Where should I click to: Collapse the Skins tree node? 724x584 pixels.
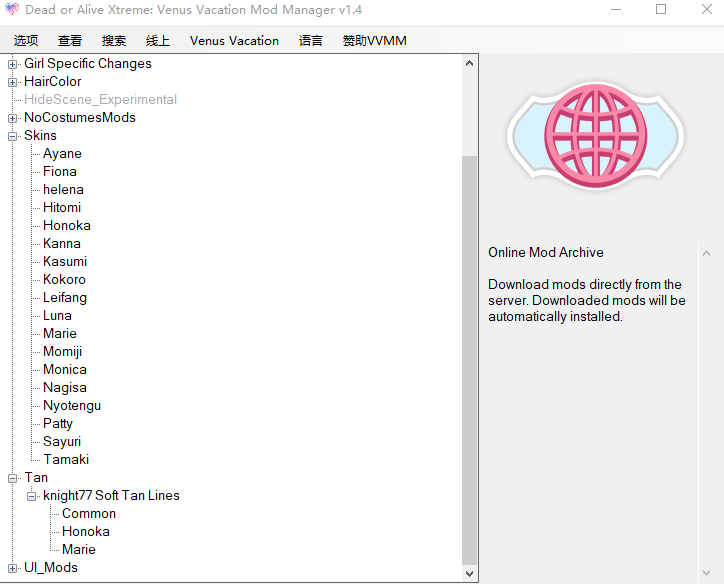(x=13, y=136)
